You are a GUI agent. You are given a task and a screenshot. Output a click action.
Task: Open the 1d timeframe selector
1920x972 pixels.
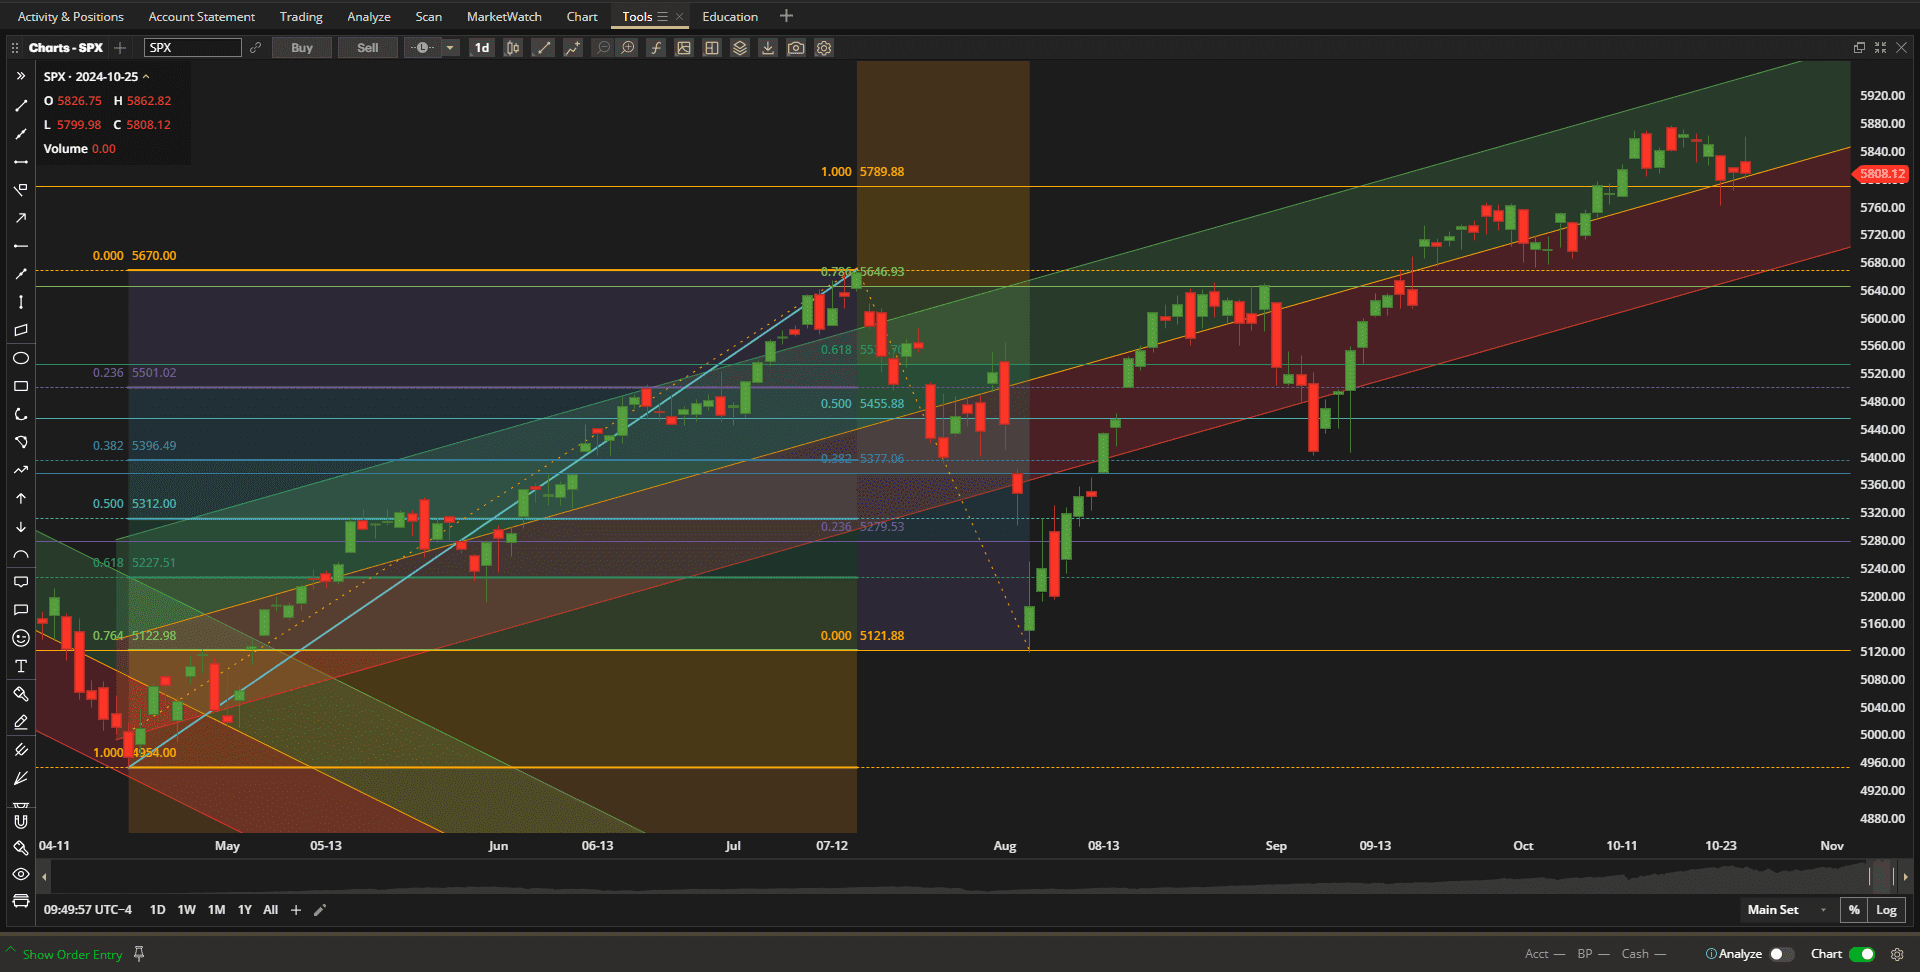[482, 48]
